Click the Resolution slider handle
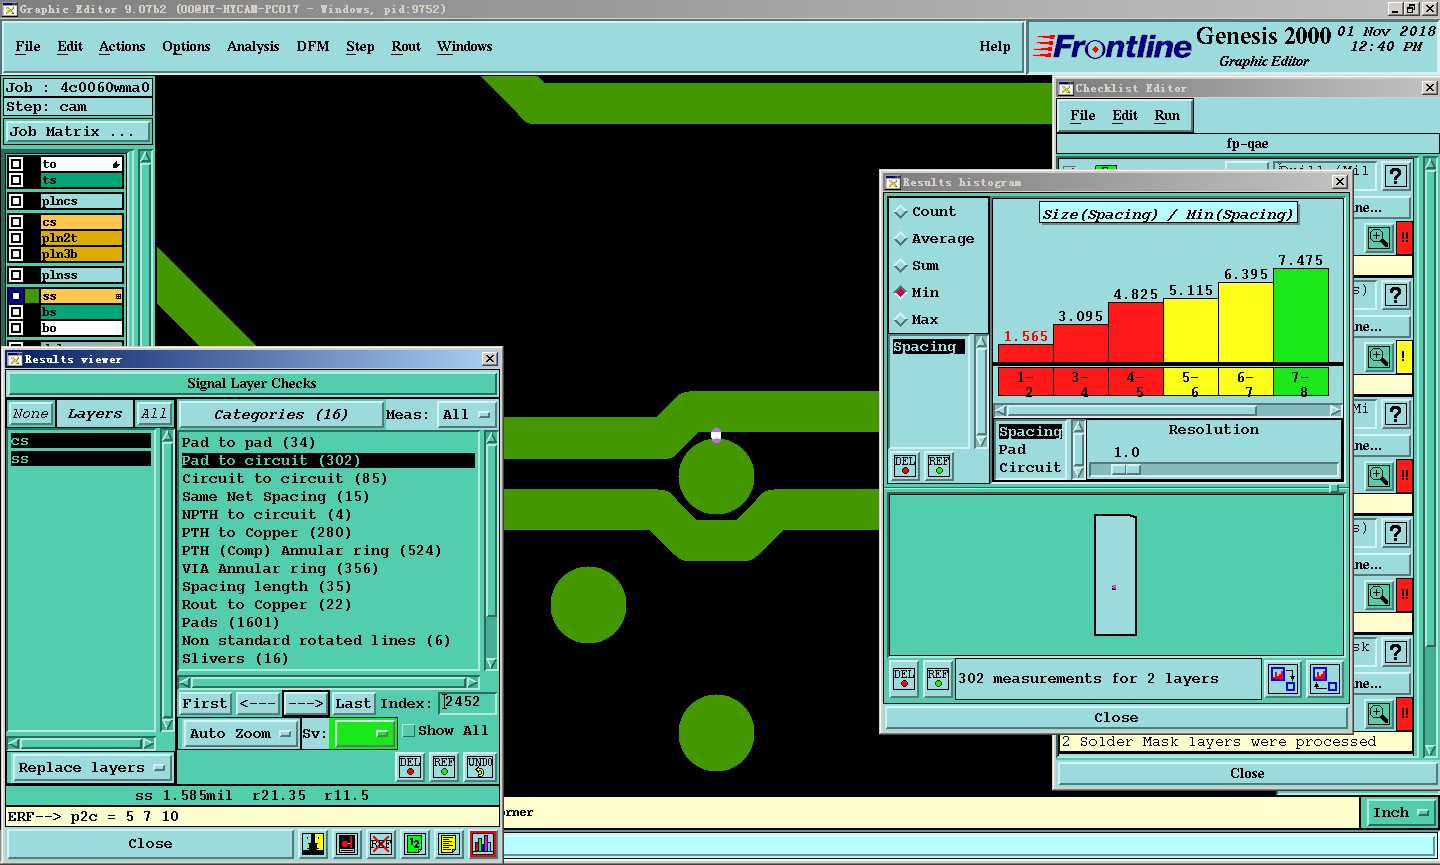 click(1126, 469)
